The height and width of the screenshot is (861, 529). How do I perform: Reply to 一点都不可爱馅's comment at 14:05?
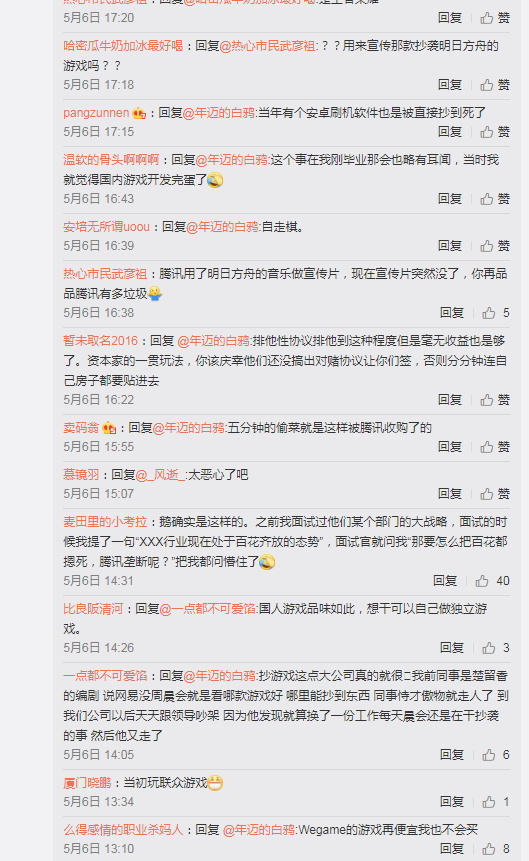click(452, 754)
